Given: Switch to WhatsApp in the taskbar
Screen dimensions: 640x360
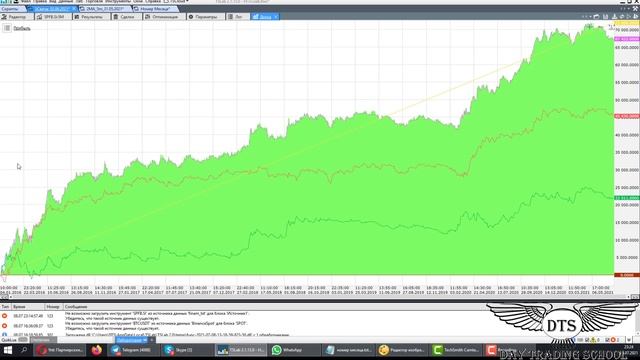Looking at the screenshot, I should 295,350.
